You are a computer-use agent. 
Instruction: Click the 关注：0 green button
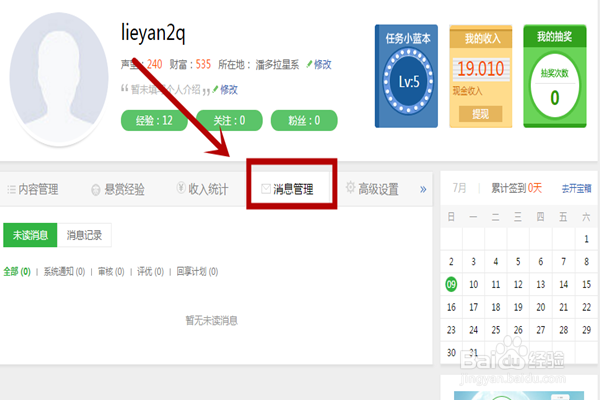229,121
